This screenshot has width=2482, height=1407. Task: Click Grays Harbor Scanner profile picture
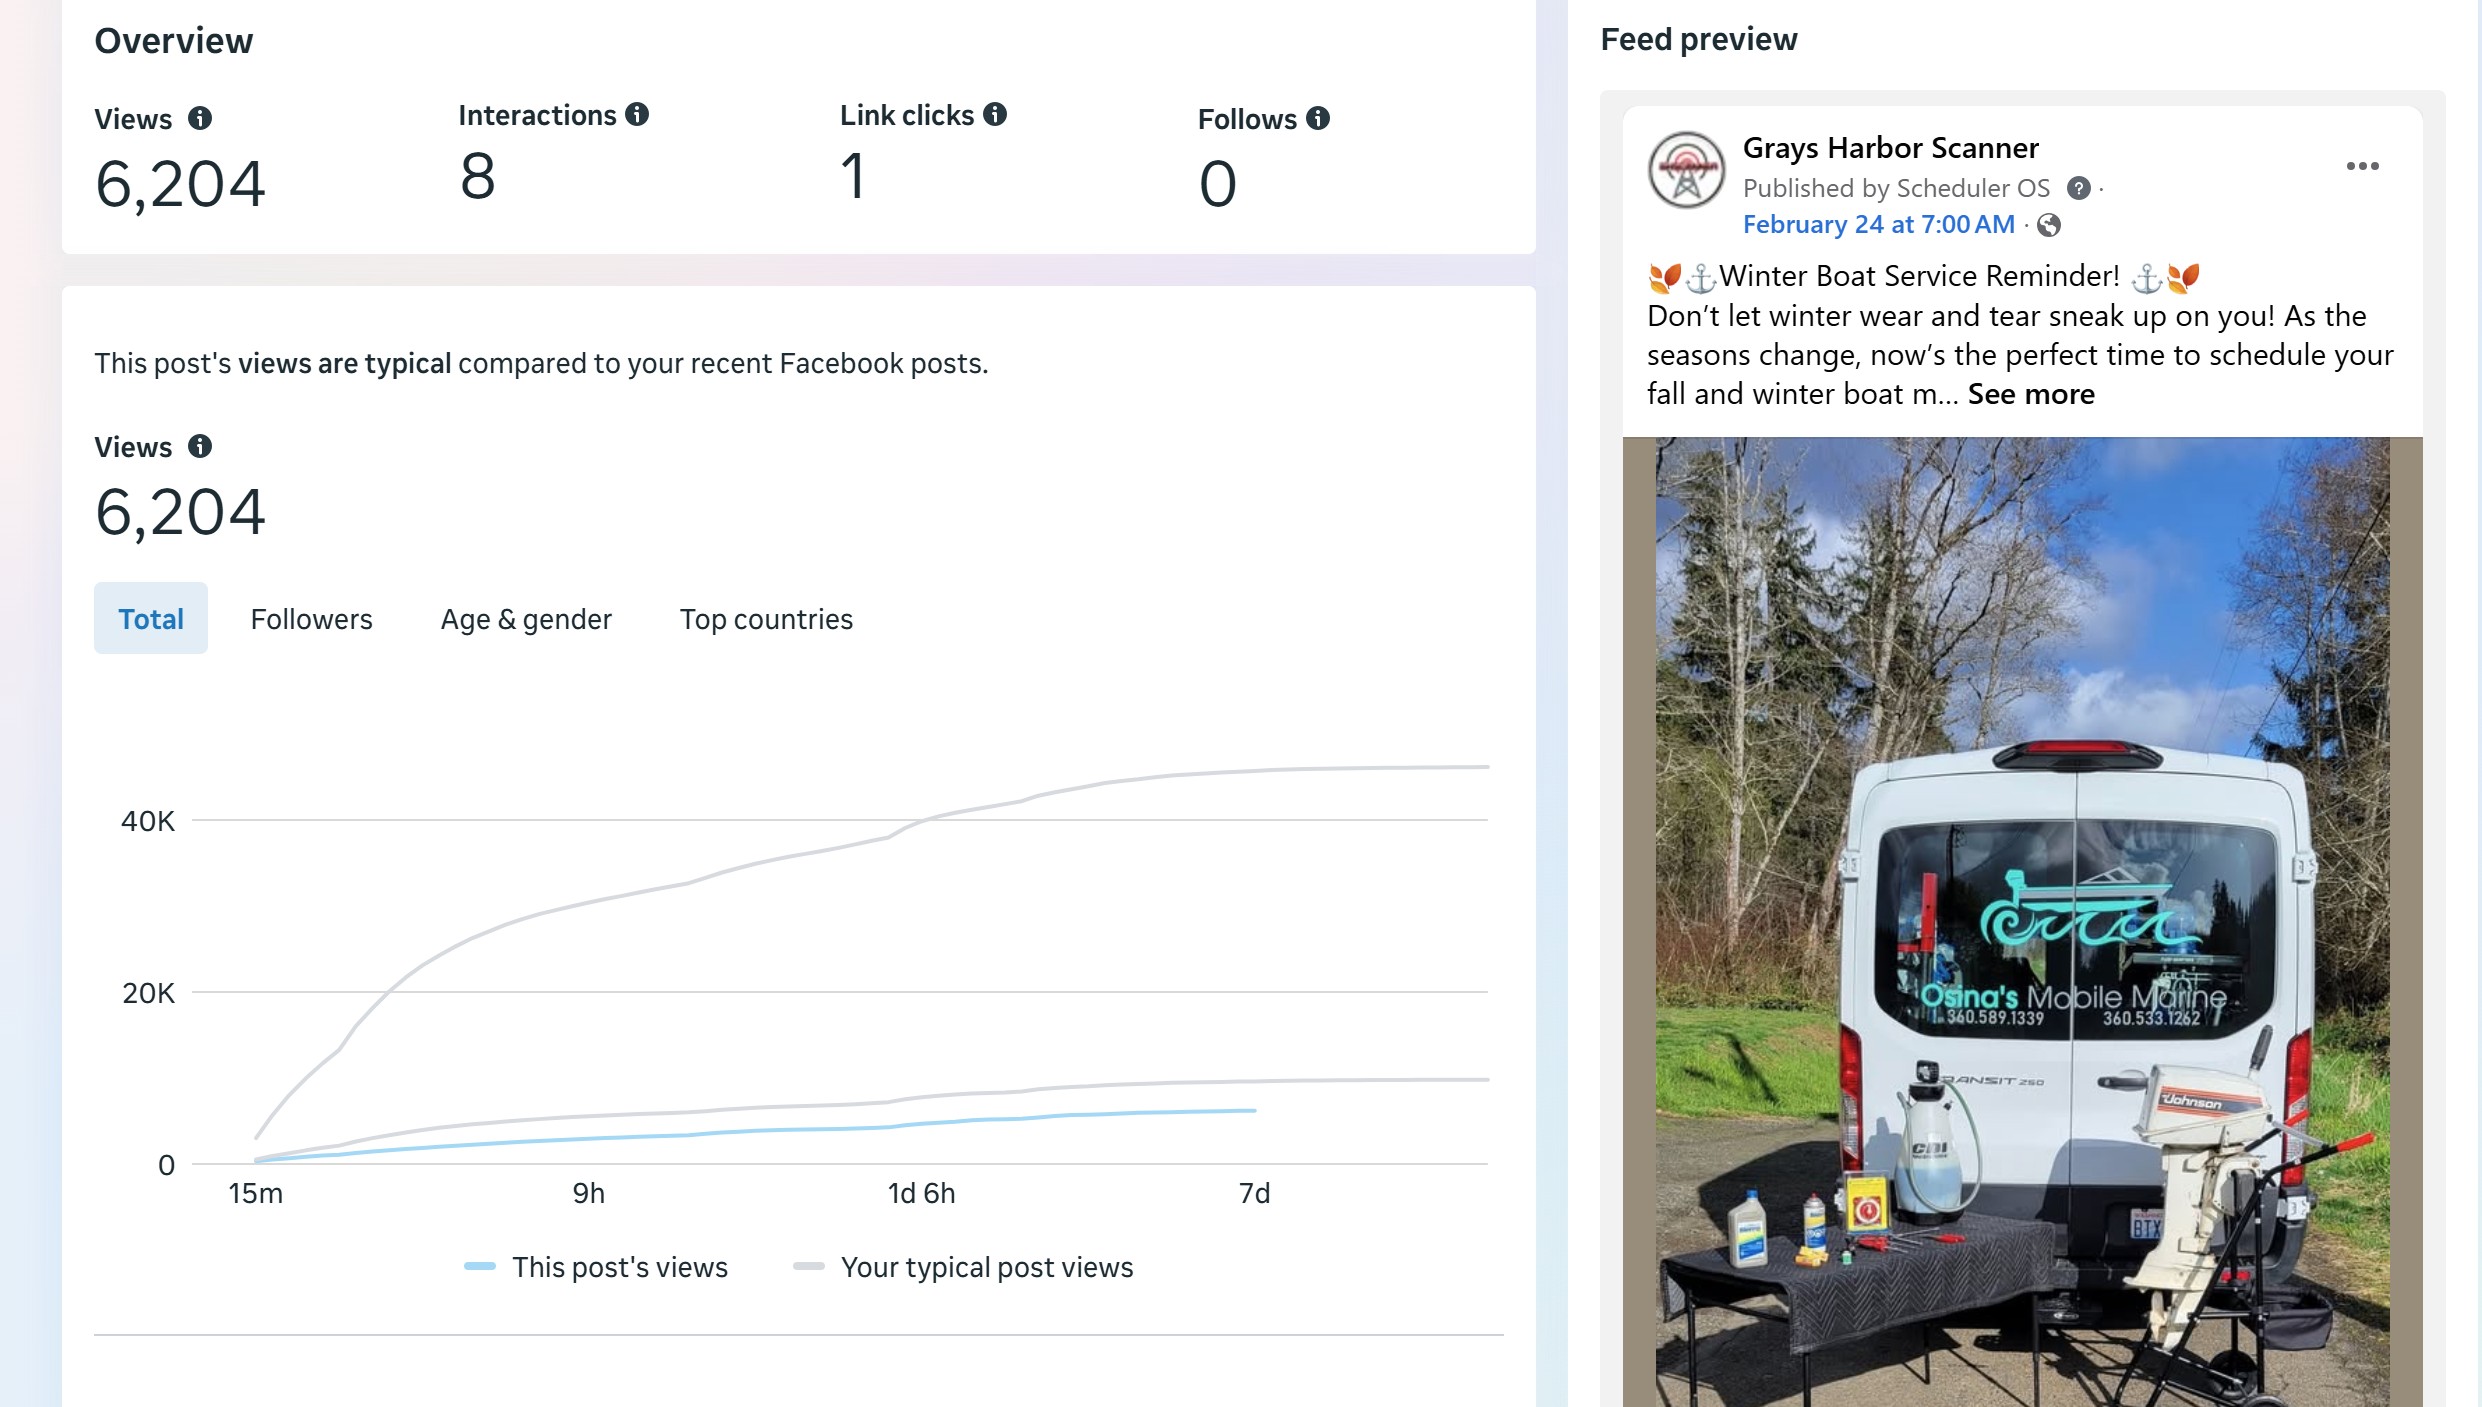(x=1686, y=170)
